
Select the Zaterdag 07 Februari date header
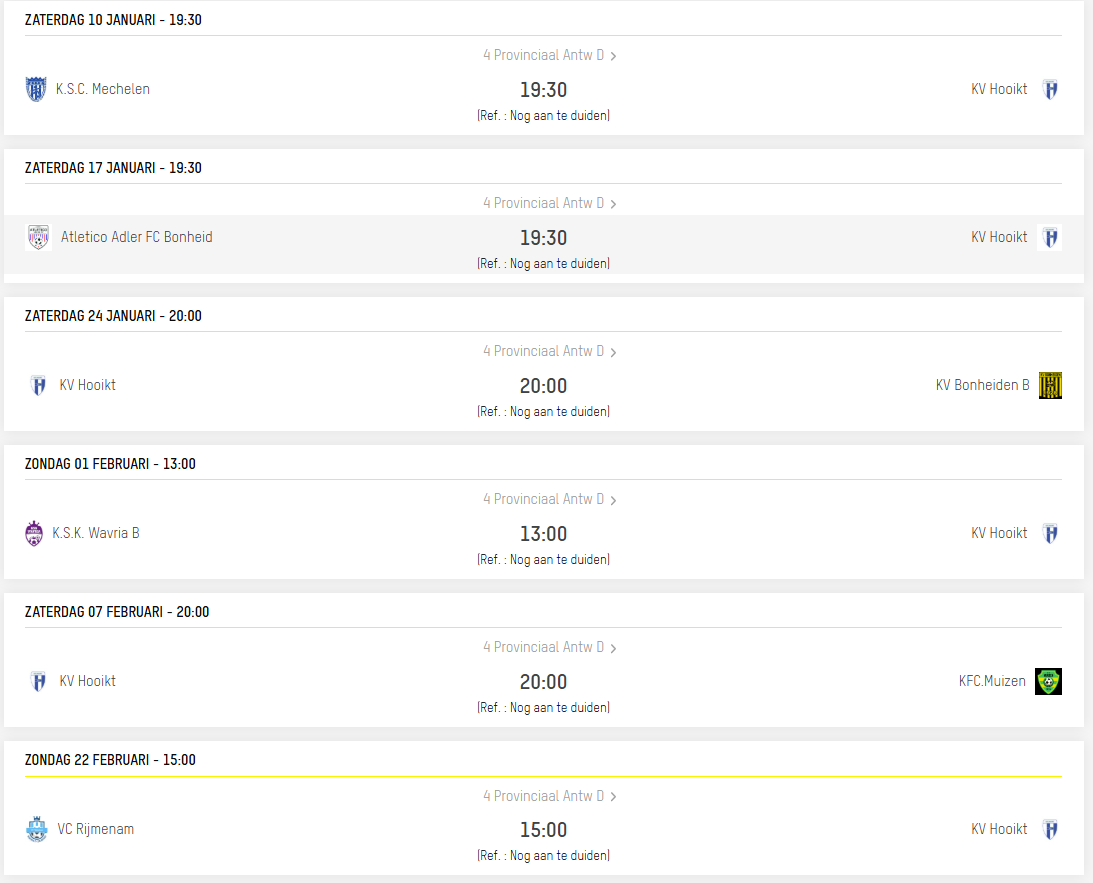click(x=117, y=612)
